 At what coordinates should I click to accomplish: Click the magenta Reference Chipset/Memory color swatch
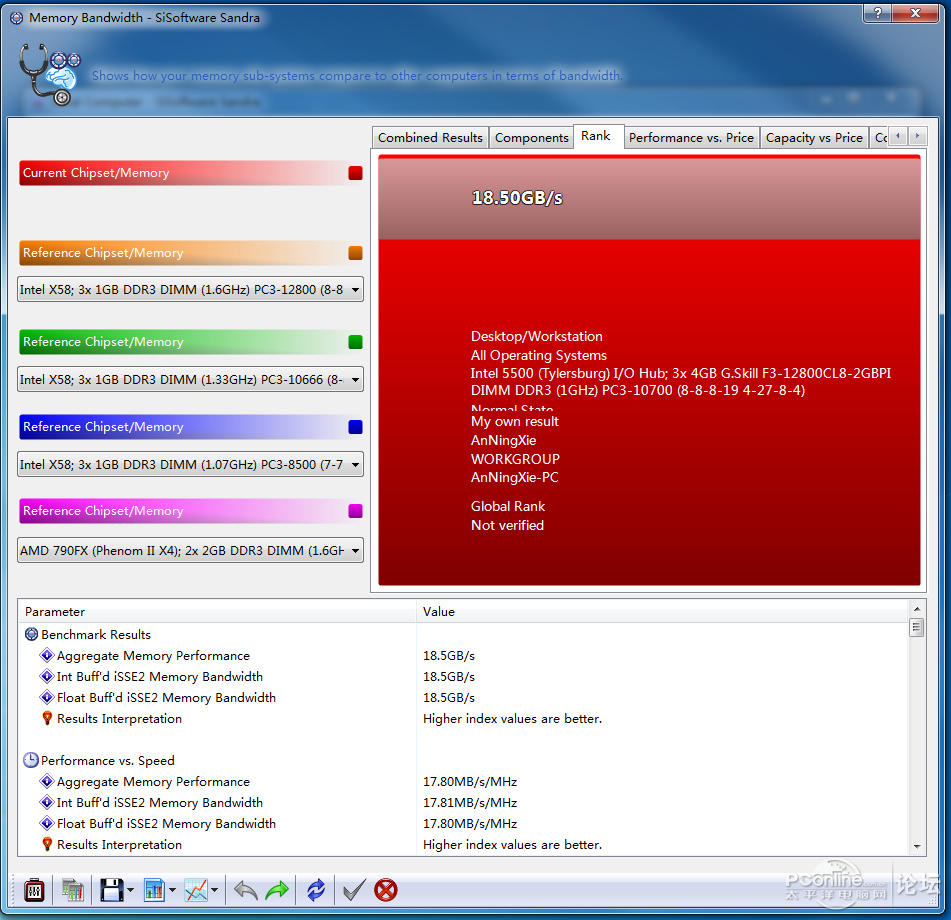(x=355, y=511)
